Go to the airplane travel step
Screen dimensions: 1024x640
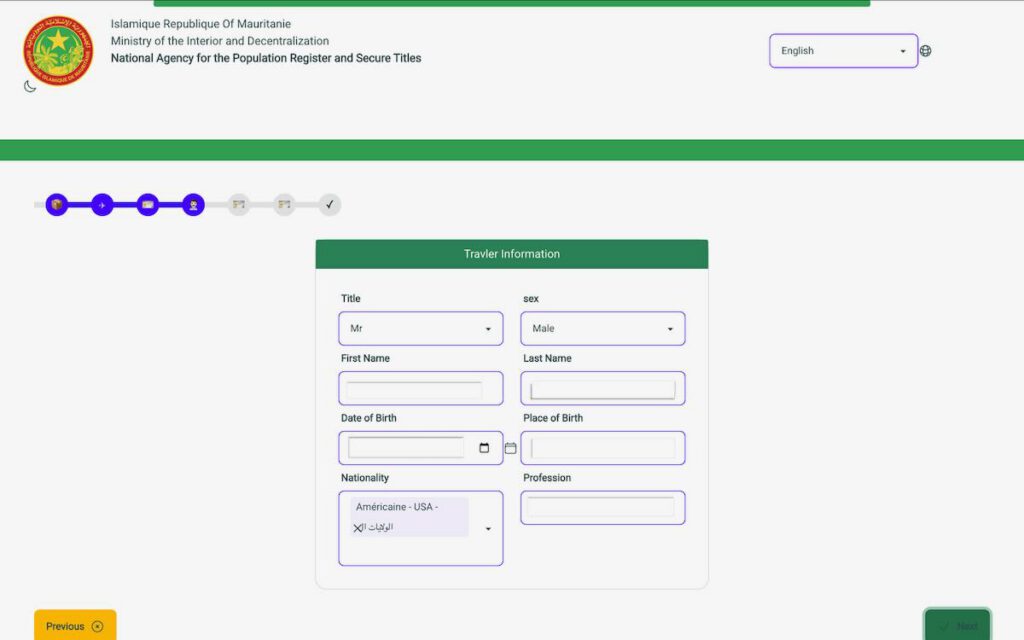click(102, 205)
